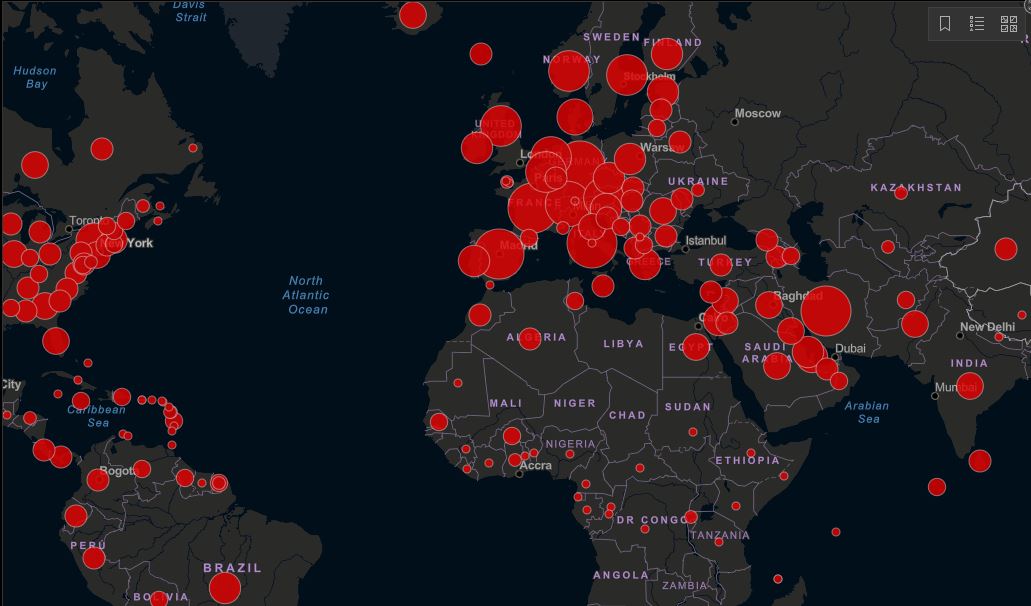The width and height of the screenshot is (1031, 606).
Task: Select the red circle over Norway
Action: [569, 71]
